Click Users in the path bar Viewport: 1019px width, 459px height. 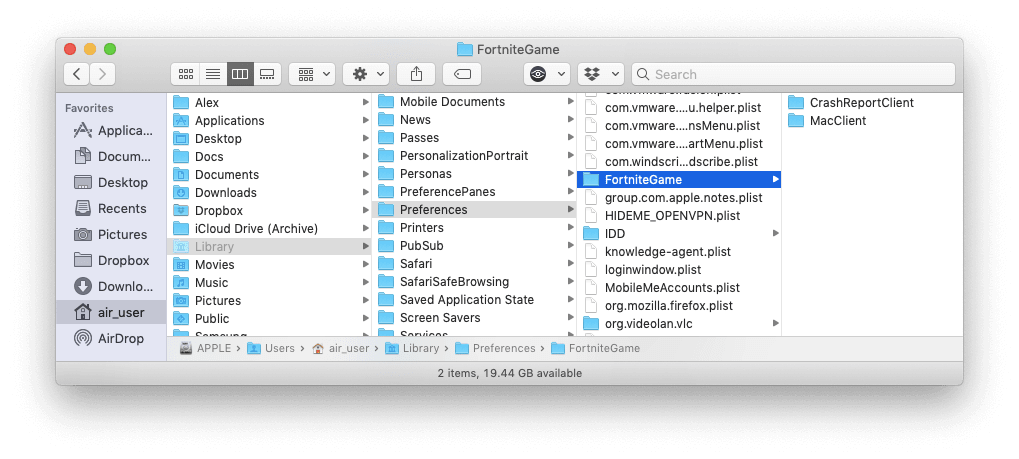click(x=271, y=348)
